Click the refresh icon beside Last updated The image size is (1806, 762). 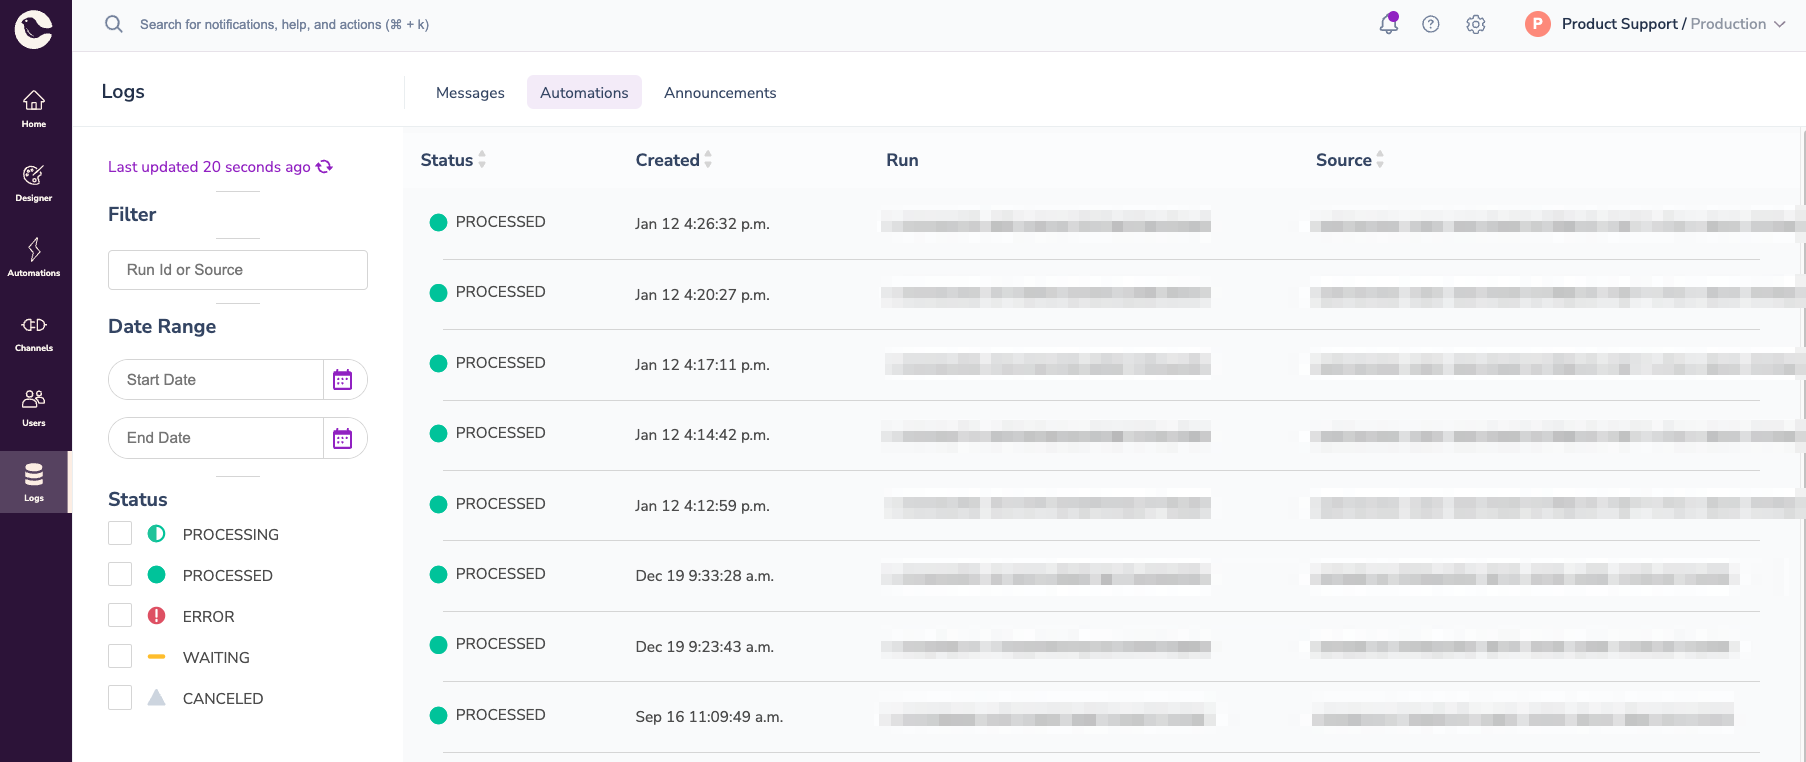click(x=324, y=167)
